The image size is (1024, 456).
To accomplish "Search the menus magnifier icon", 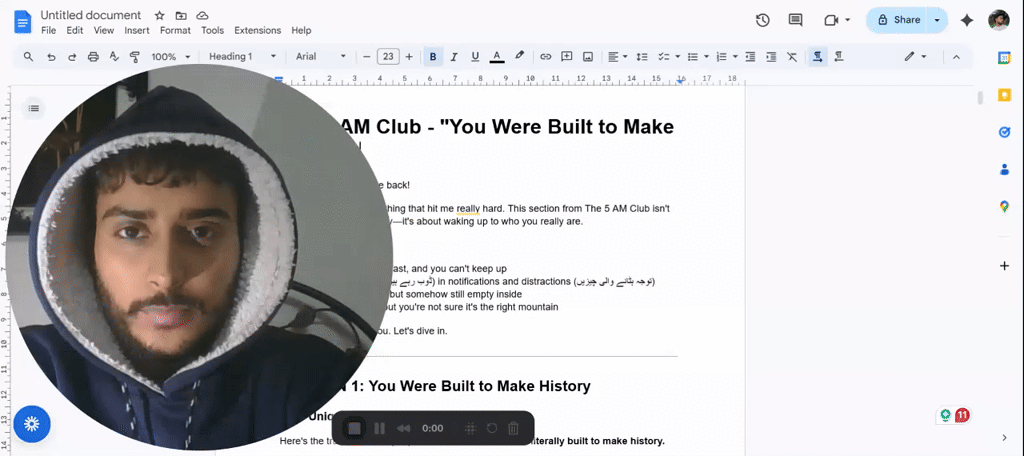I will (28, 57).
